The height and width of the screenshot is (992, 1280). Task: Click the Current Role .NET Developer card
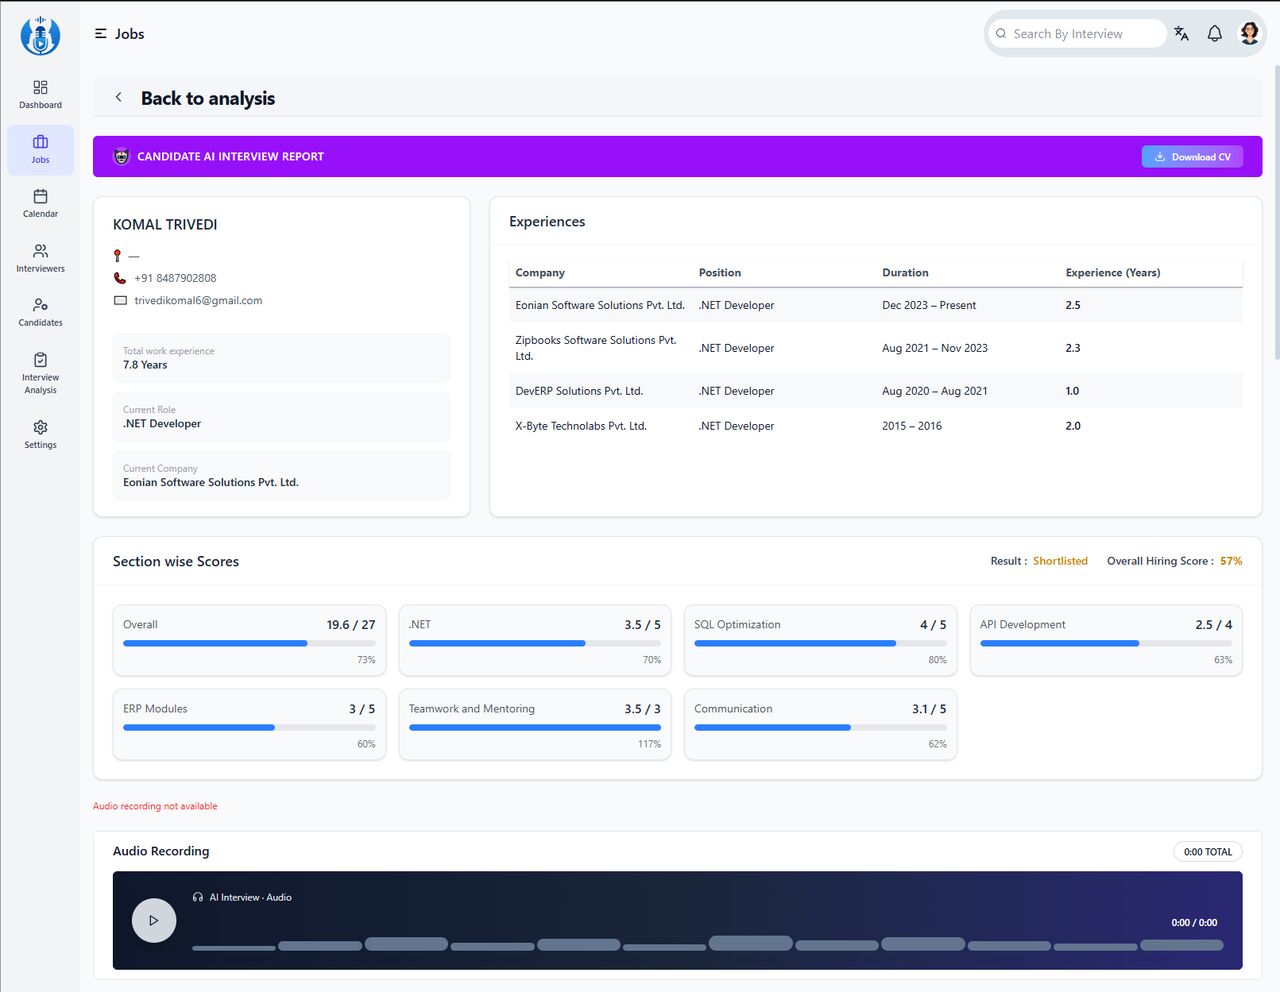pos(281,417)
